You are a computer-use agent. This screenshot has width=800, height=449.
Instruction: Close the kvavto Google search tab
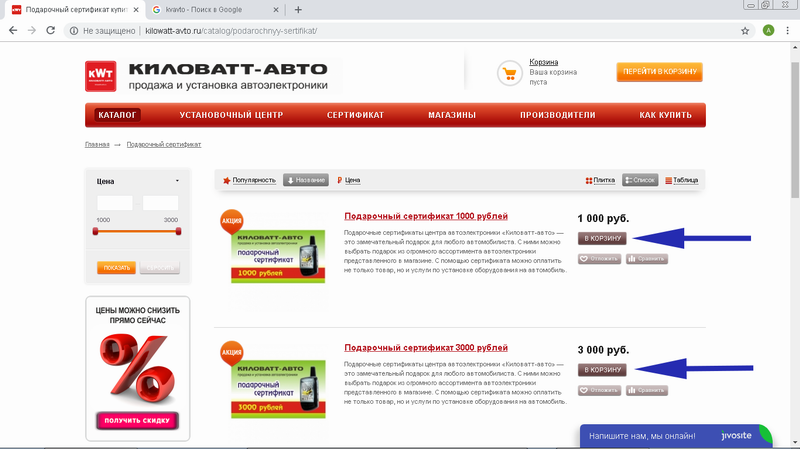click(276, 10)
